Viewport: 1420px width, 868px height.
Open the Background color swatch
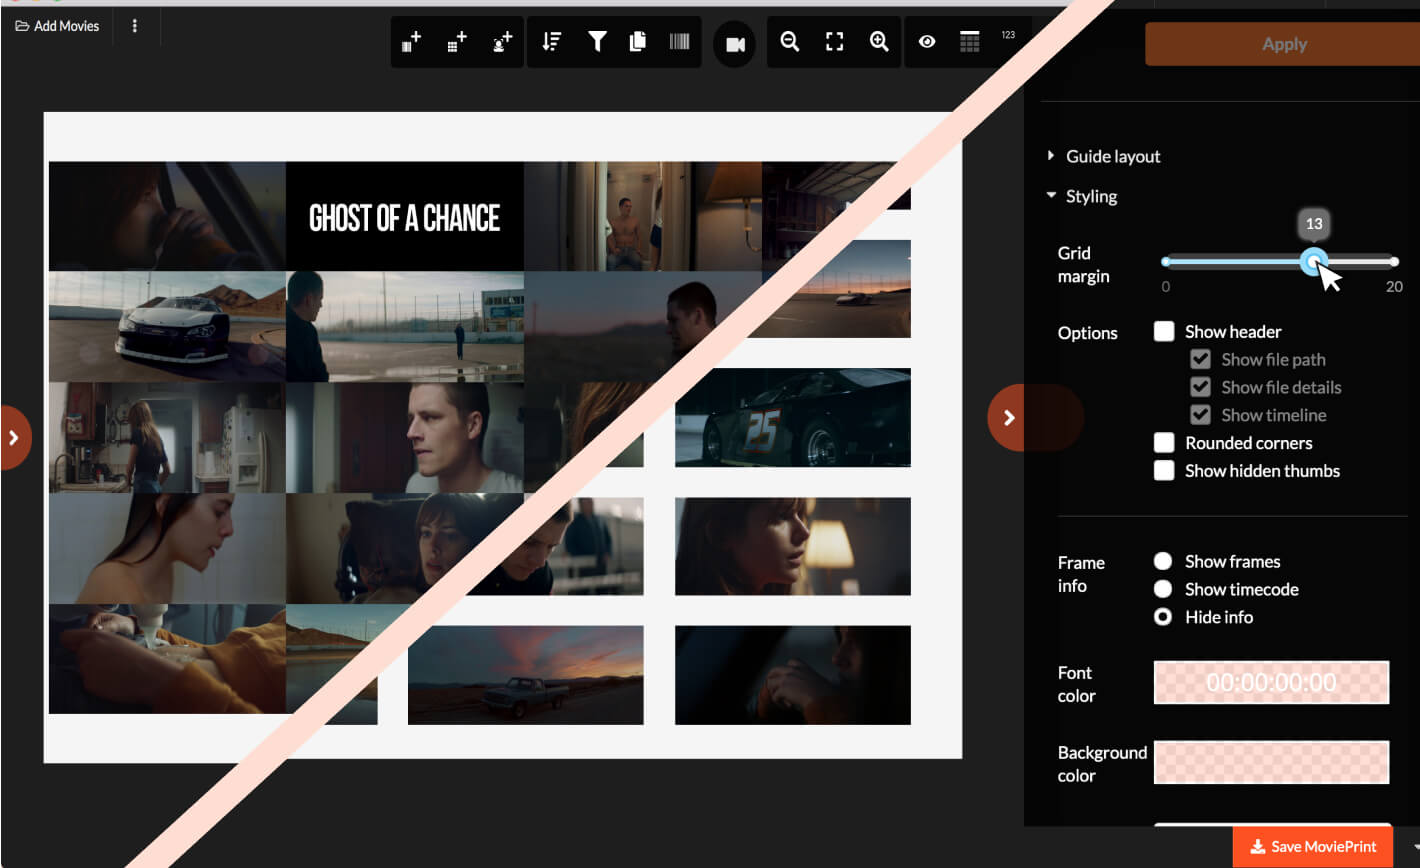click(x=1271, y=763)
